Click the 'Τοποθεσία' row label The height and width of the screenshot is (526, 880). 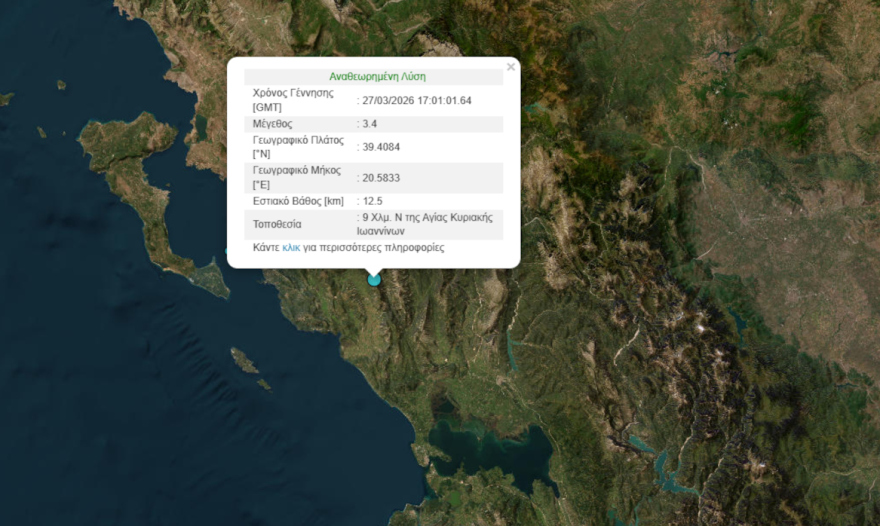(x=277, y=224)
